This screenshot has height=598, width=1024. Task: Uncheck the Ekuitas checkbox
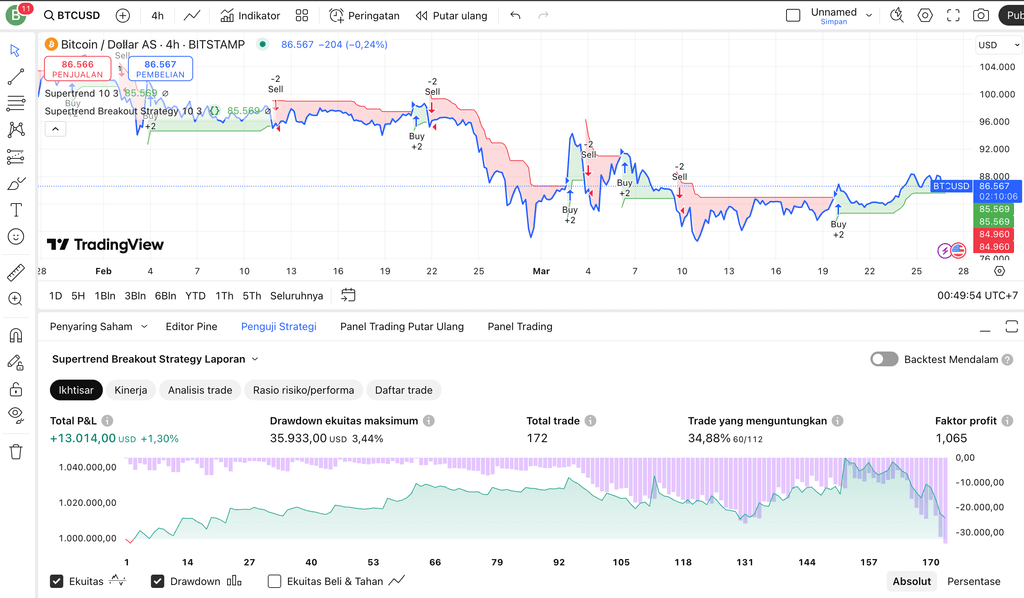(57, 581)
